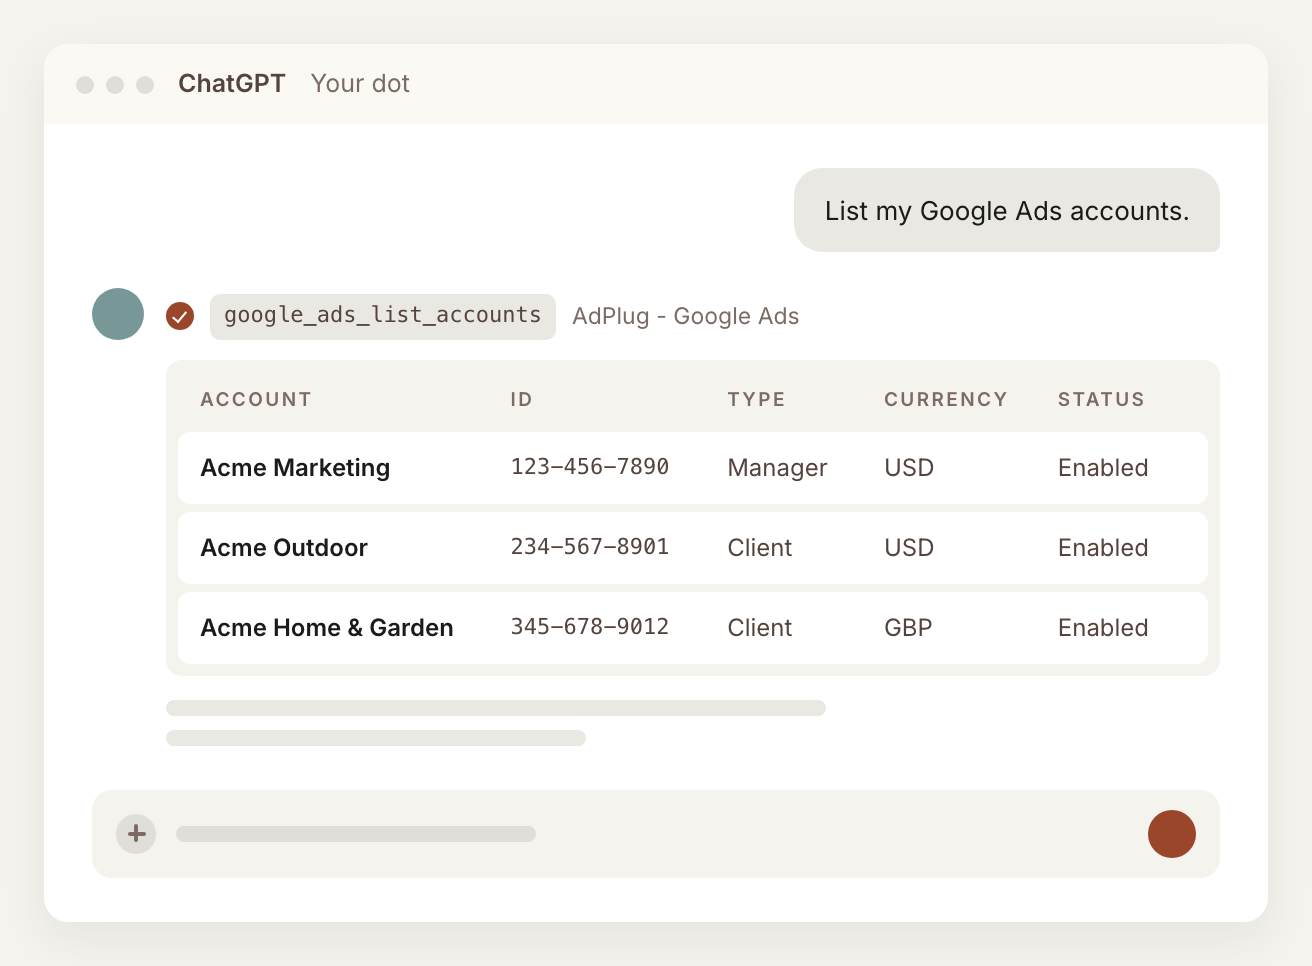Click the Manager type cell
Screen dimensions: 1312x966
coord(777,468)
